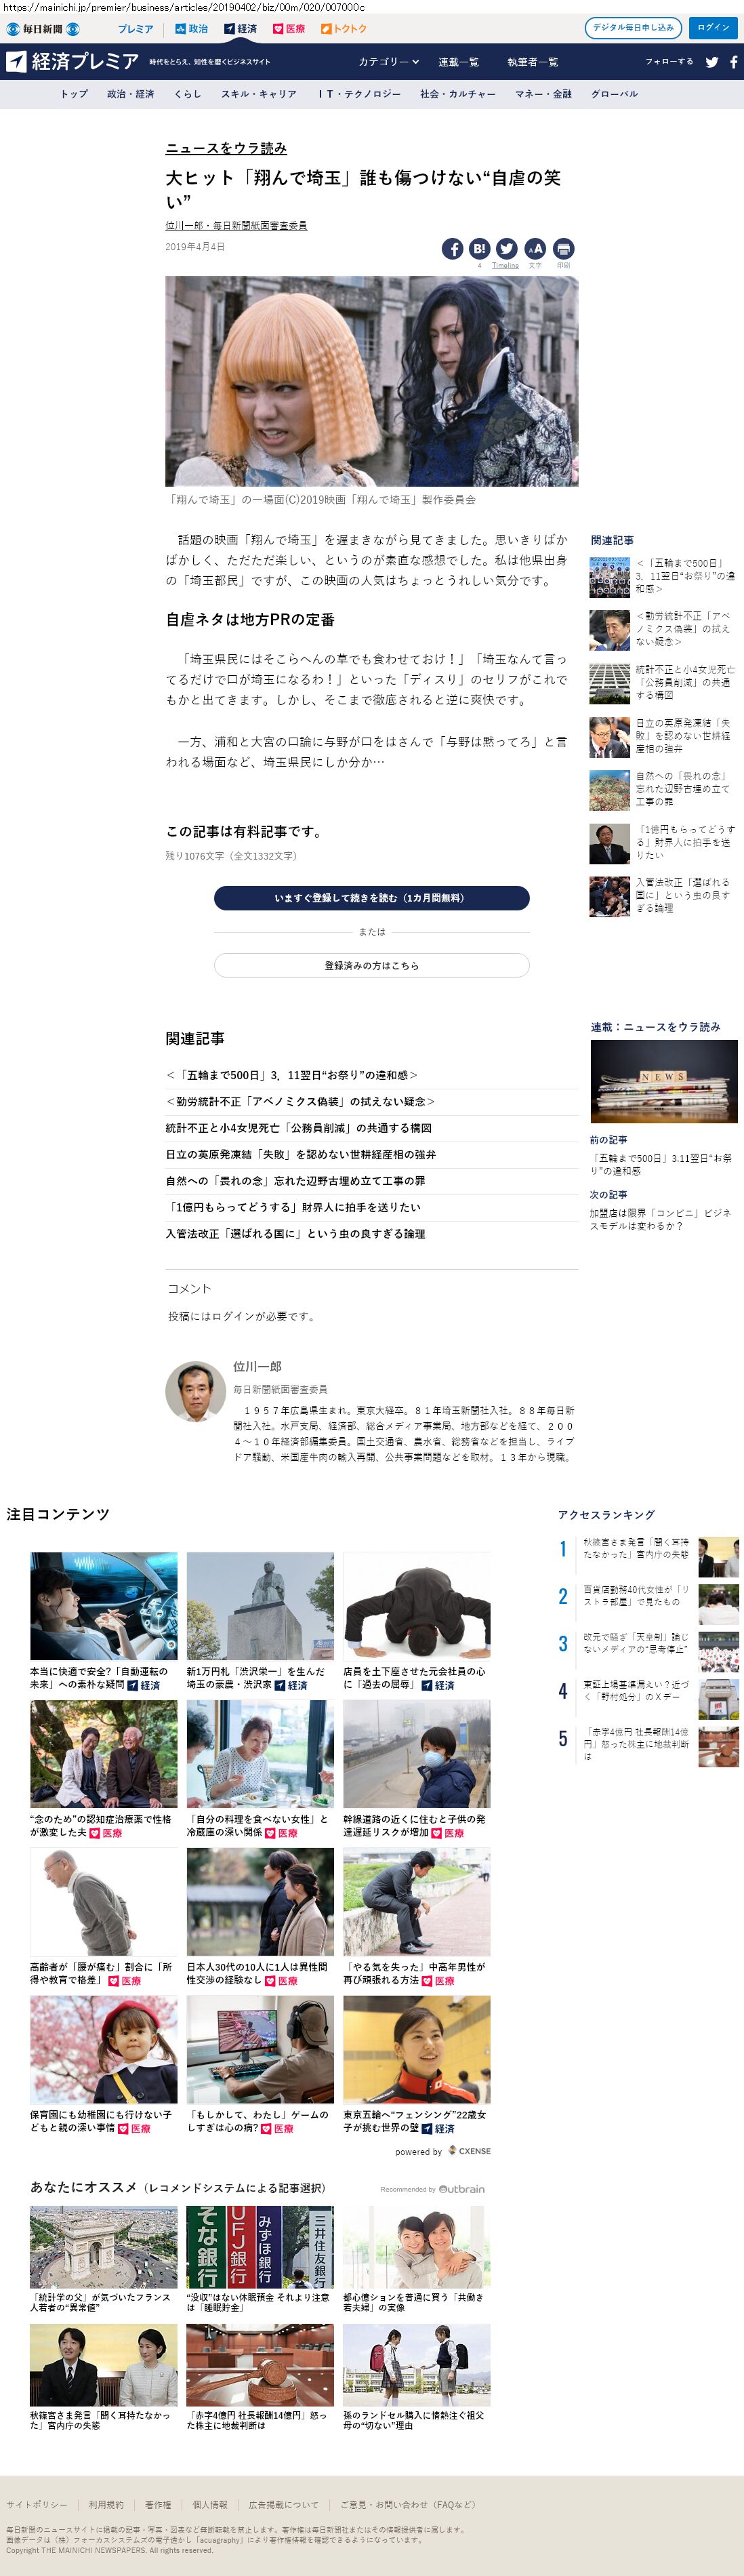Open 執筆者一覧 in the header
This screenshot has height=2576, width=744.
point(532,62)
